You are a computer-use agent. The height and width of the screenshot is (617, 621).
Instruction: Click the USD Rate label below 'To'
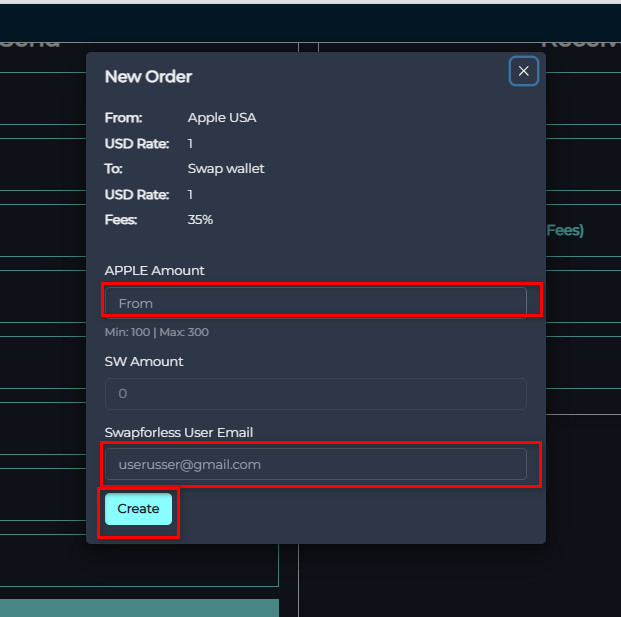coord(137,195)
